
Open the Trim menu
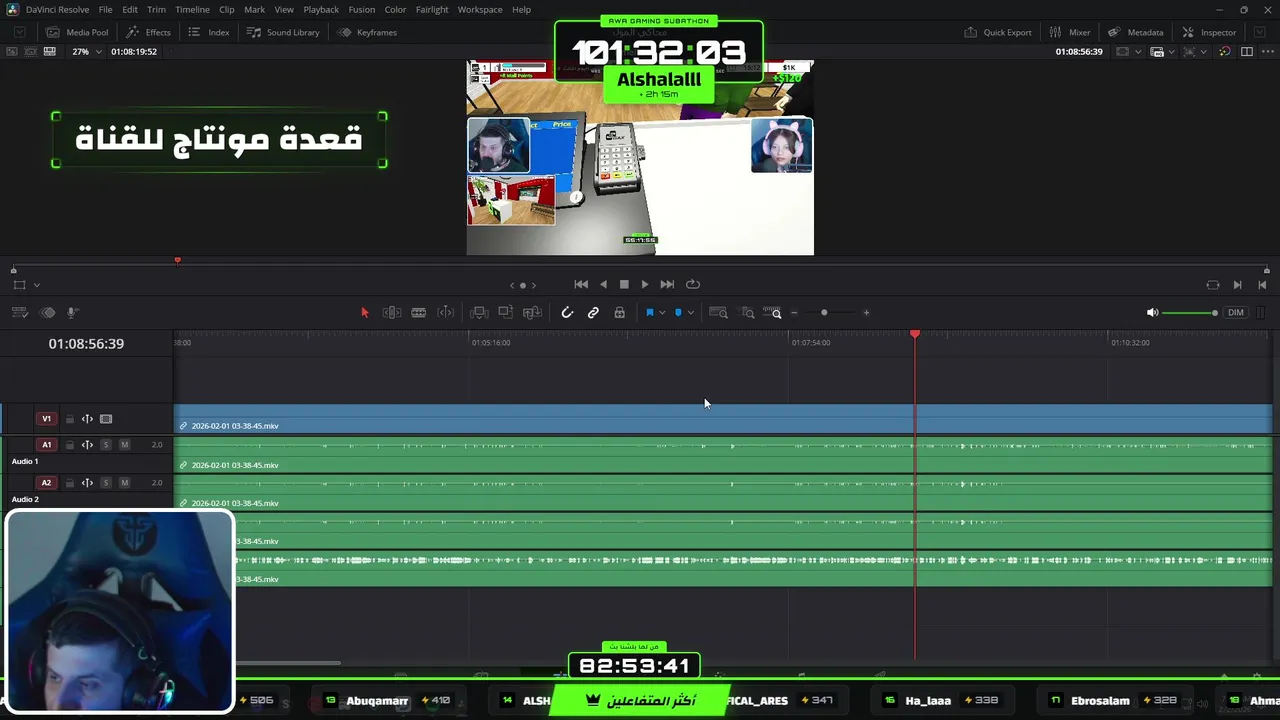click(x=156, y=9)
